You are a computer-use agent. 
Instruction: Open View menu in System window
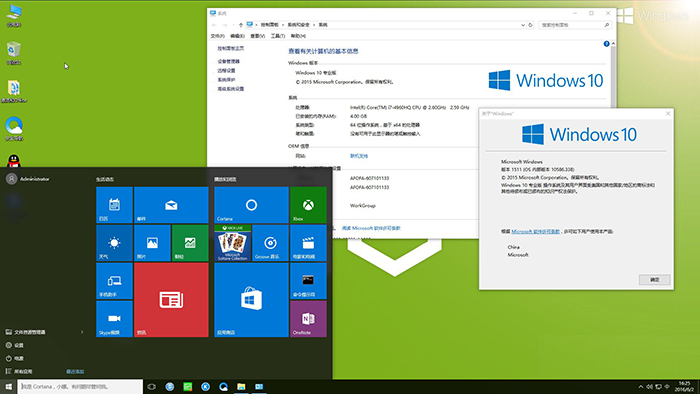coord(258,36)
